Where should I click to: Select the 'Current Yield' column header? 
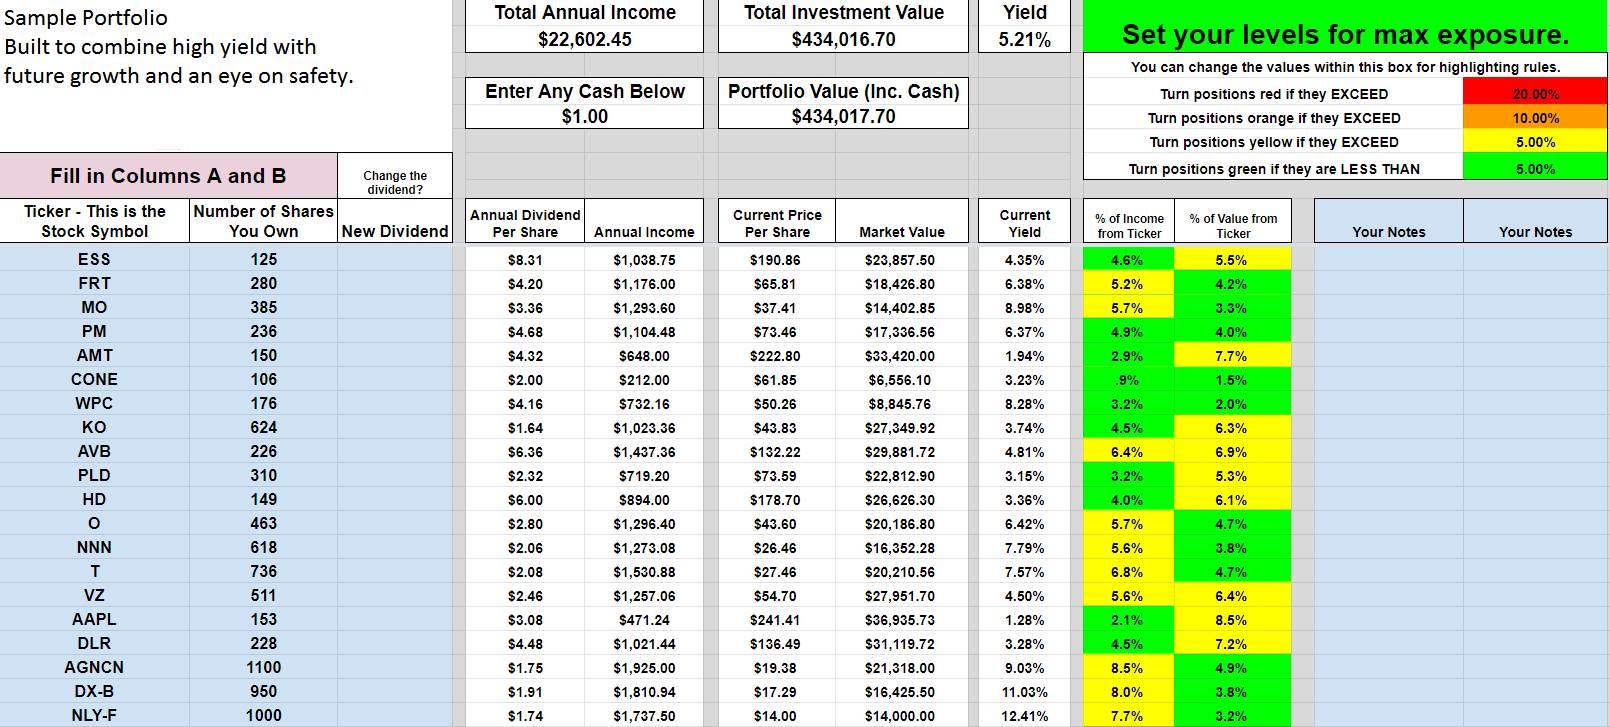[1024, 223]
